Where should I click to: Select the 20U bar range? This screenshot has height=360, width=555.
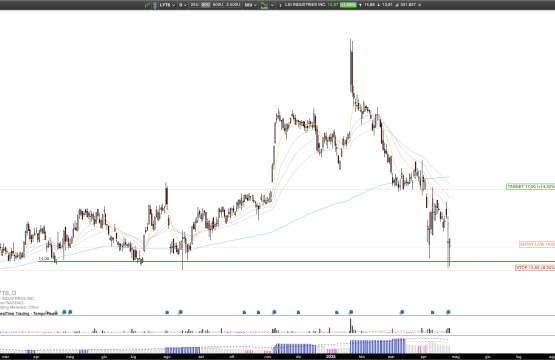[x=194, y=5]
